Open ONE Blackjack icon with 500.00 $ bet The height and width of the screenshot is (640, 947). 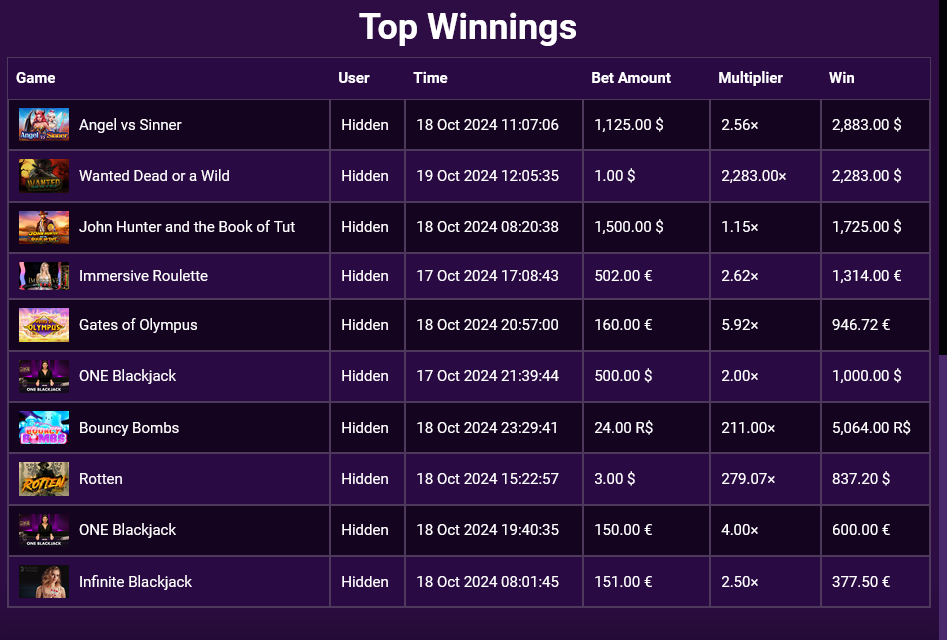click(x=43, y=376)
